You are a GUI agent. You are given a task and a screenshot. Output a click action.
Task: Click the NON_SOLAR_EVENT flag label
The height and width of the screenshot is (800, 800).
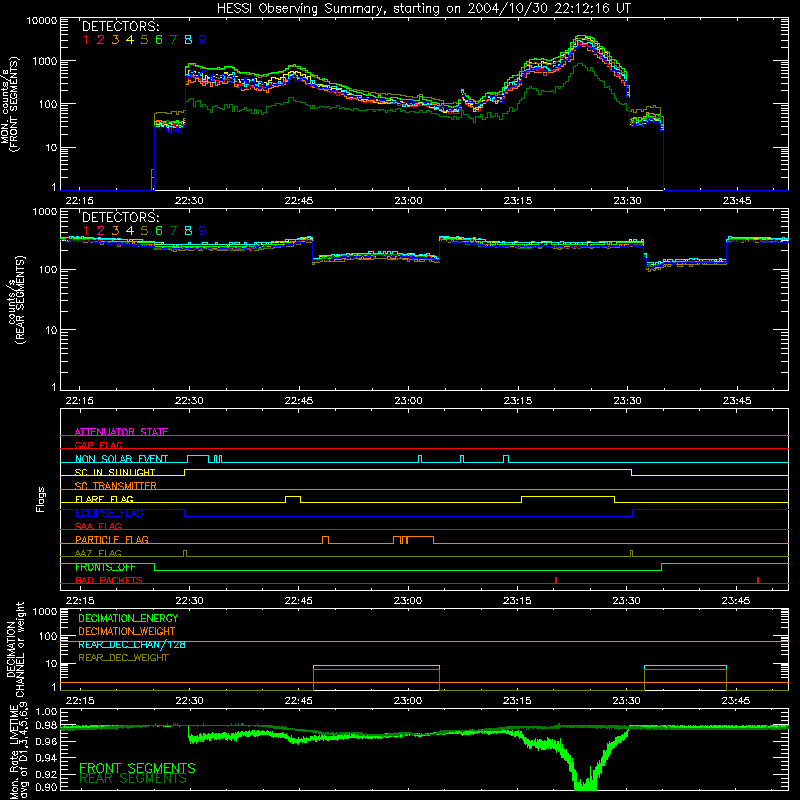pyautogui.click(x=121, y=459)
